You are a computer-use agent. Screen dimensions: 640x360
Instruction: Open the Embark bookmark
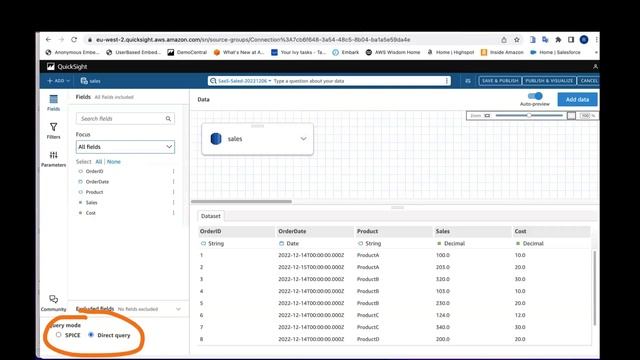[346, 52]
